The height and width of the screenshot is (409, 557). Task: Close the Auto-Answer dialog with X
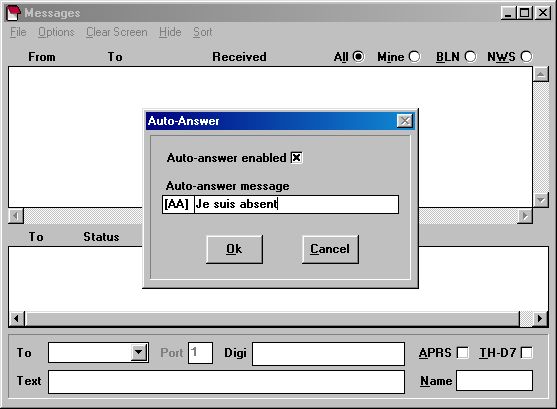click(405, 121)
